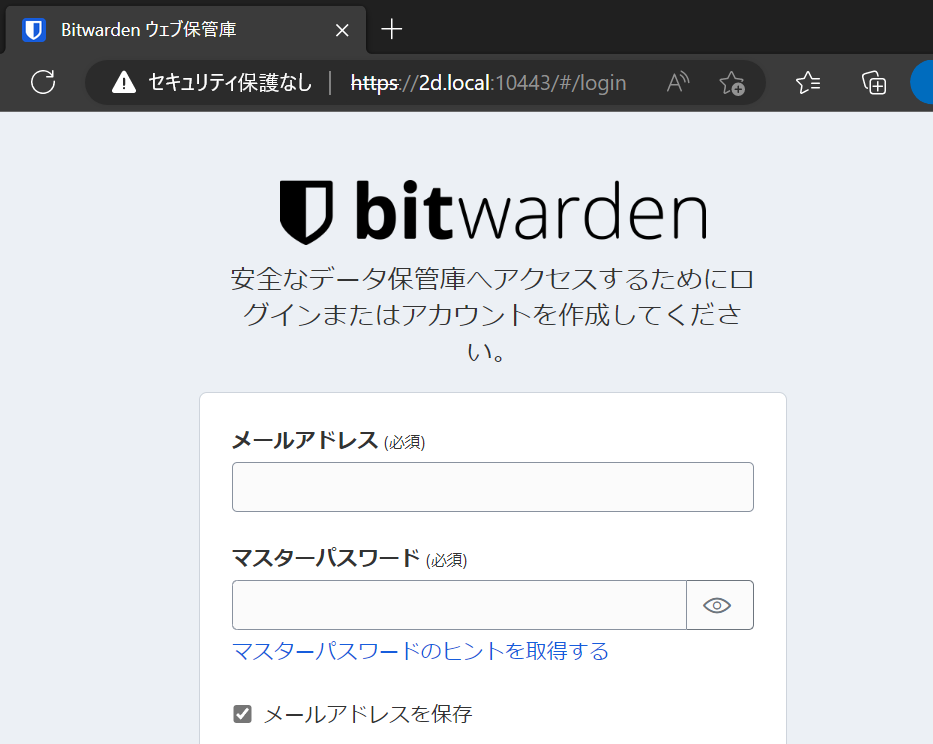Select the Bitwarden ウェブ保管庫 tab
Viewport: 933px width, 744px height.
150,29
